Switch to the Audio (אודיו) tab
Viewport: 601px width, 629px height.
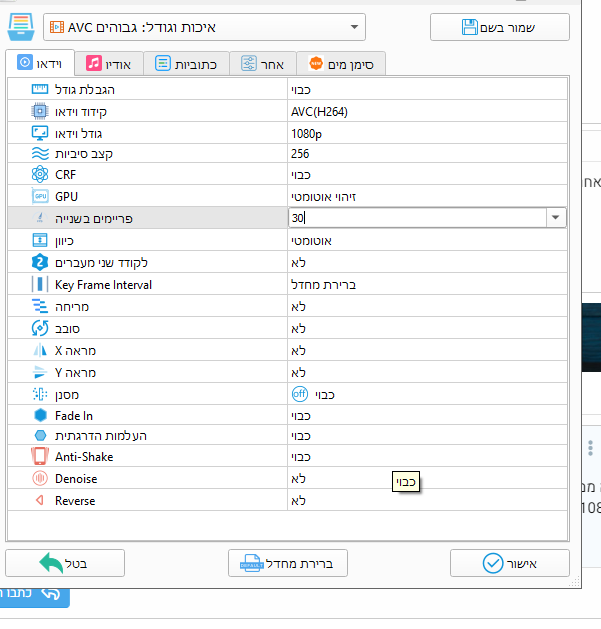tap(109, 64)
